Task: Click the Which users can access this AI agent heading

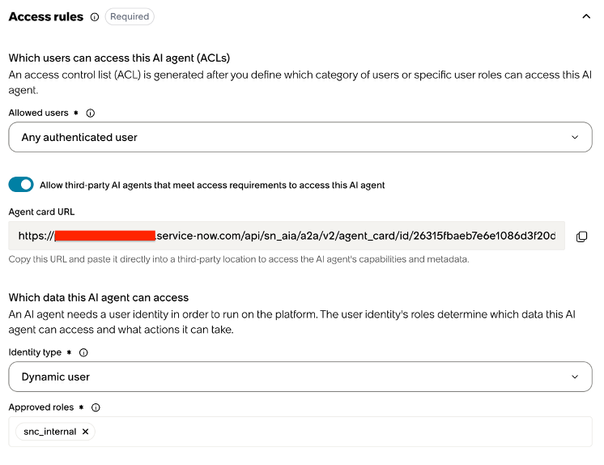Action: (x=119, y=58)
